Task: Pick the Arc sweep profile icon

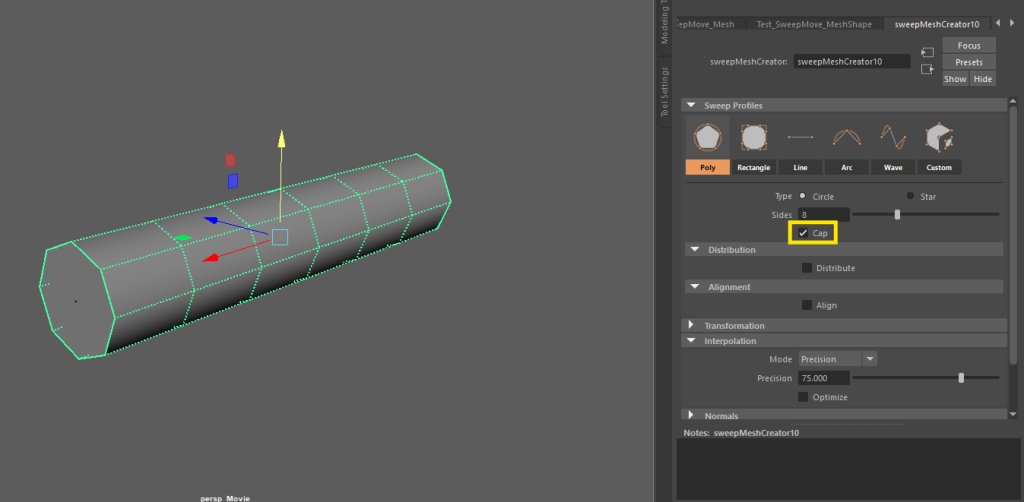Action: [846, 137]
